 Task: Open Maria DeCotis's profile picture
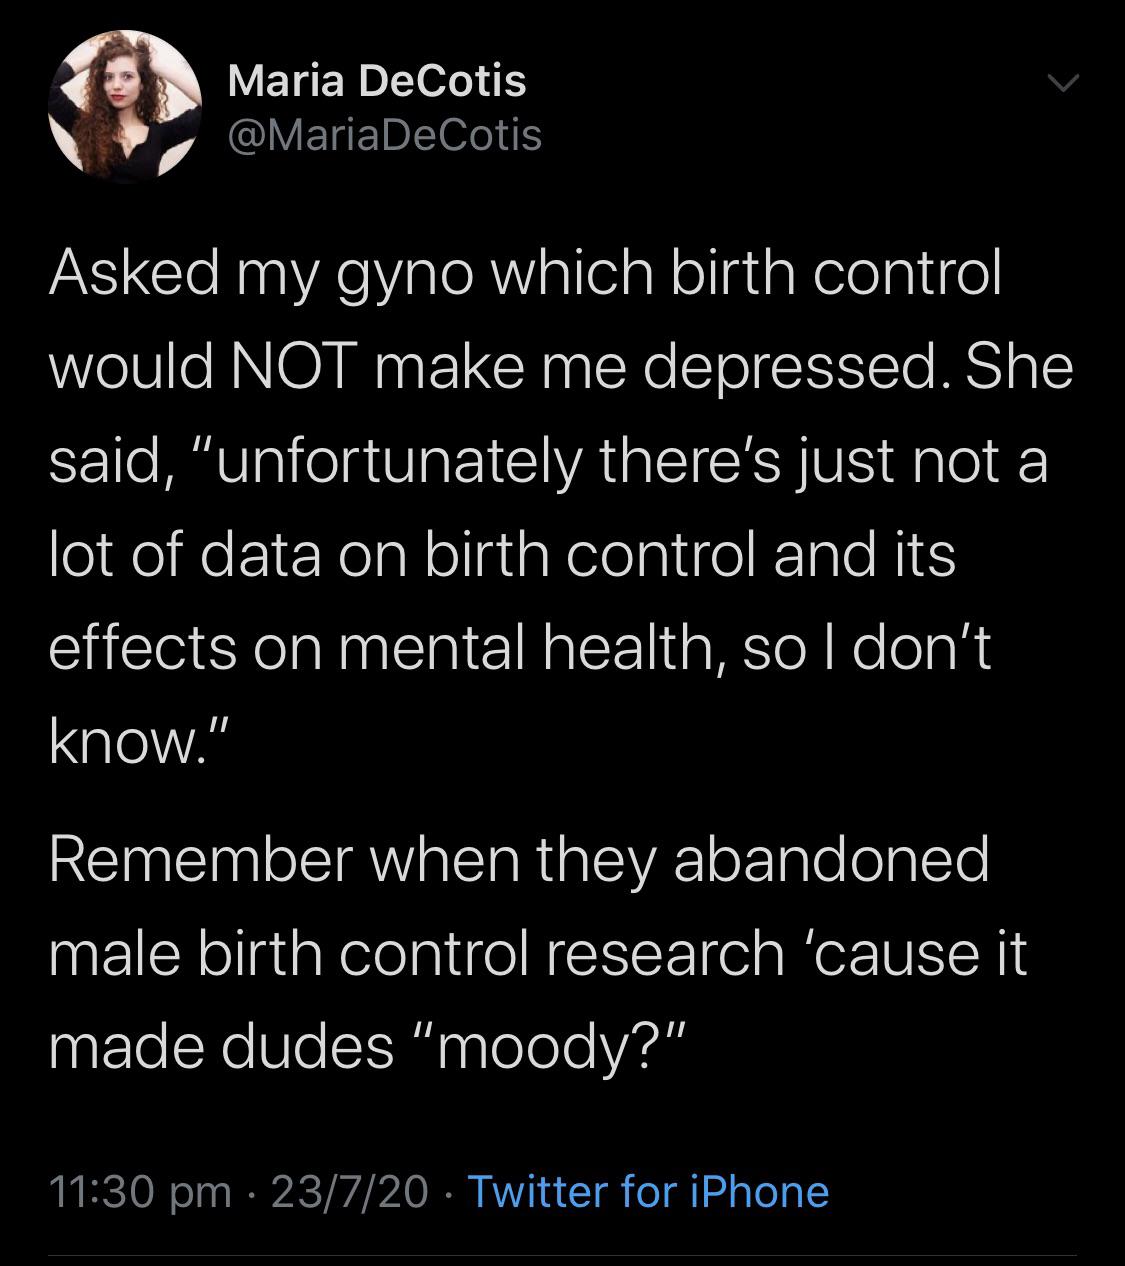pos(124,107)
